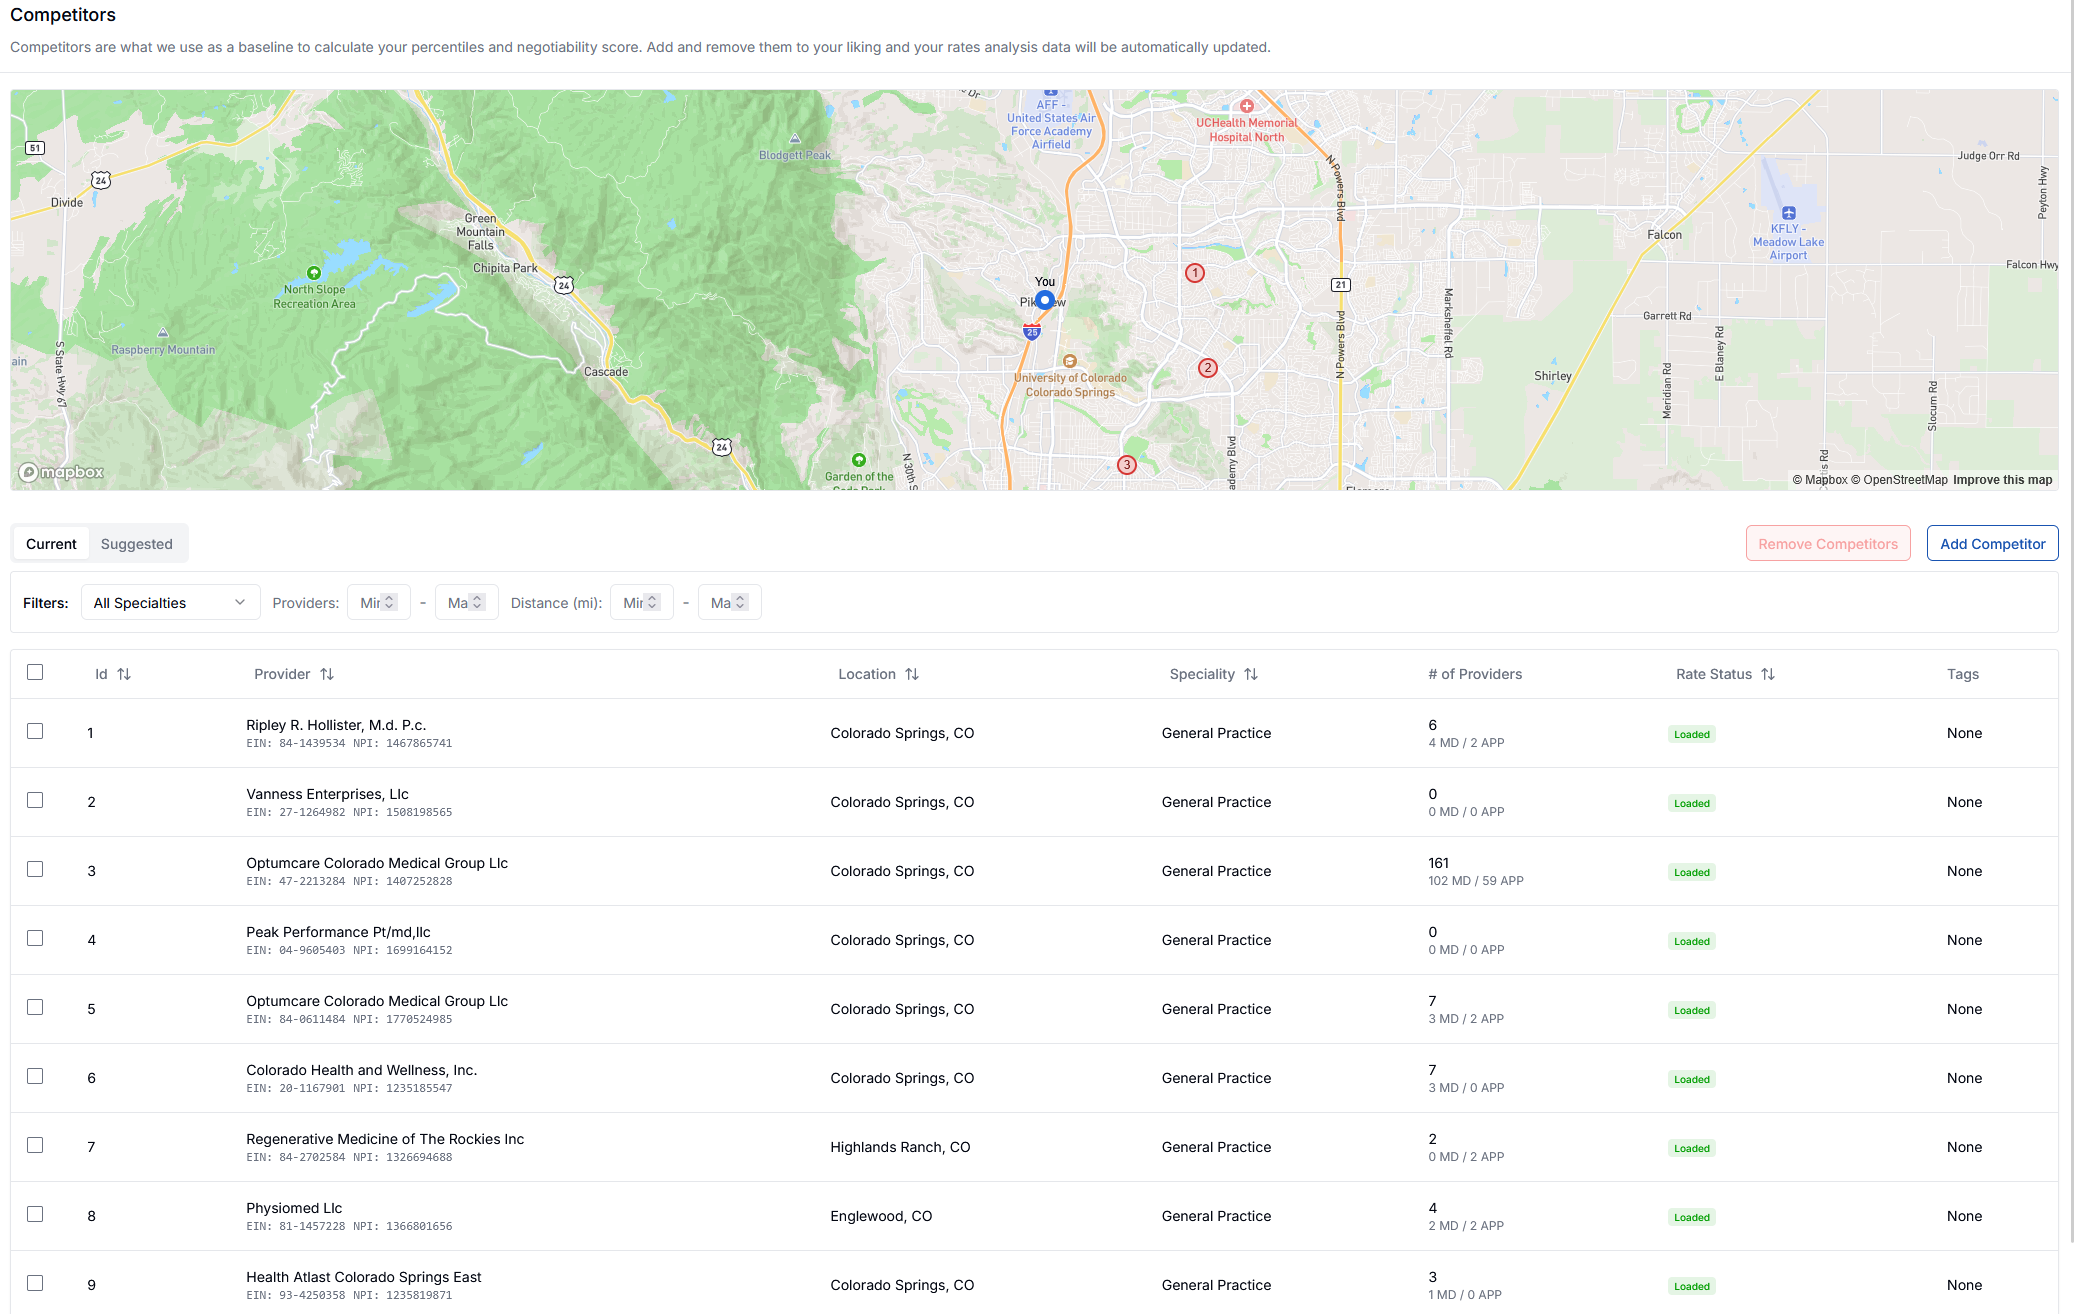The image size is (2074, 1314).
Task: Check the Ripley R. Hollister row checkbox
Action: [35, 731]
